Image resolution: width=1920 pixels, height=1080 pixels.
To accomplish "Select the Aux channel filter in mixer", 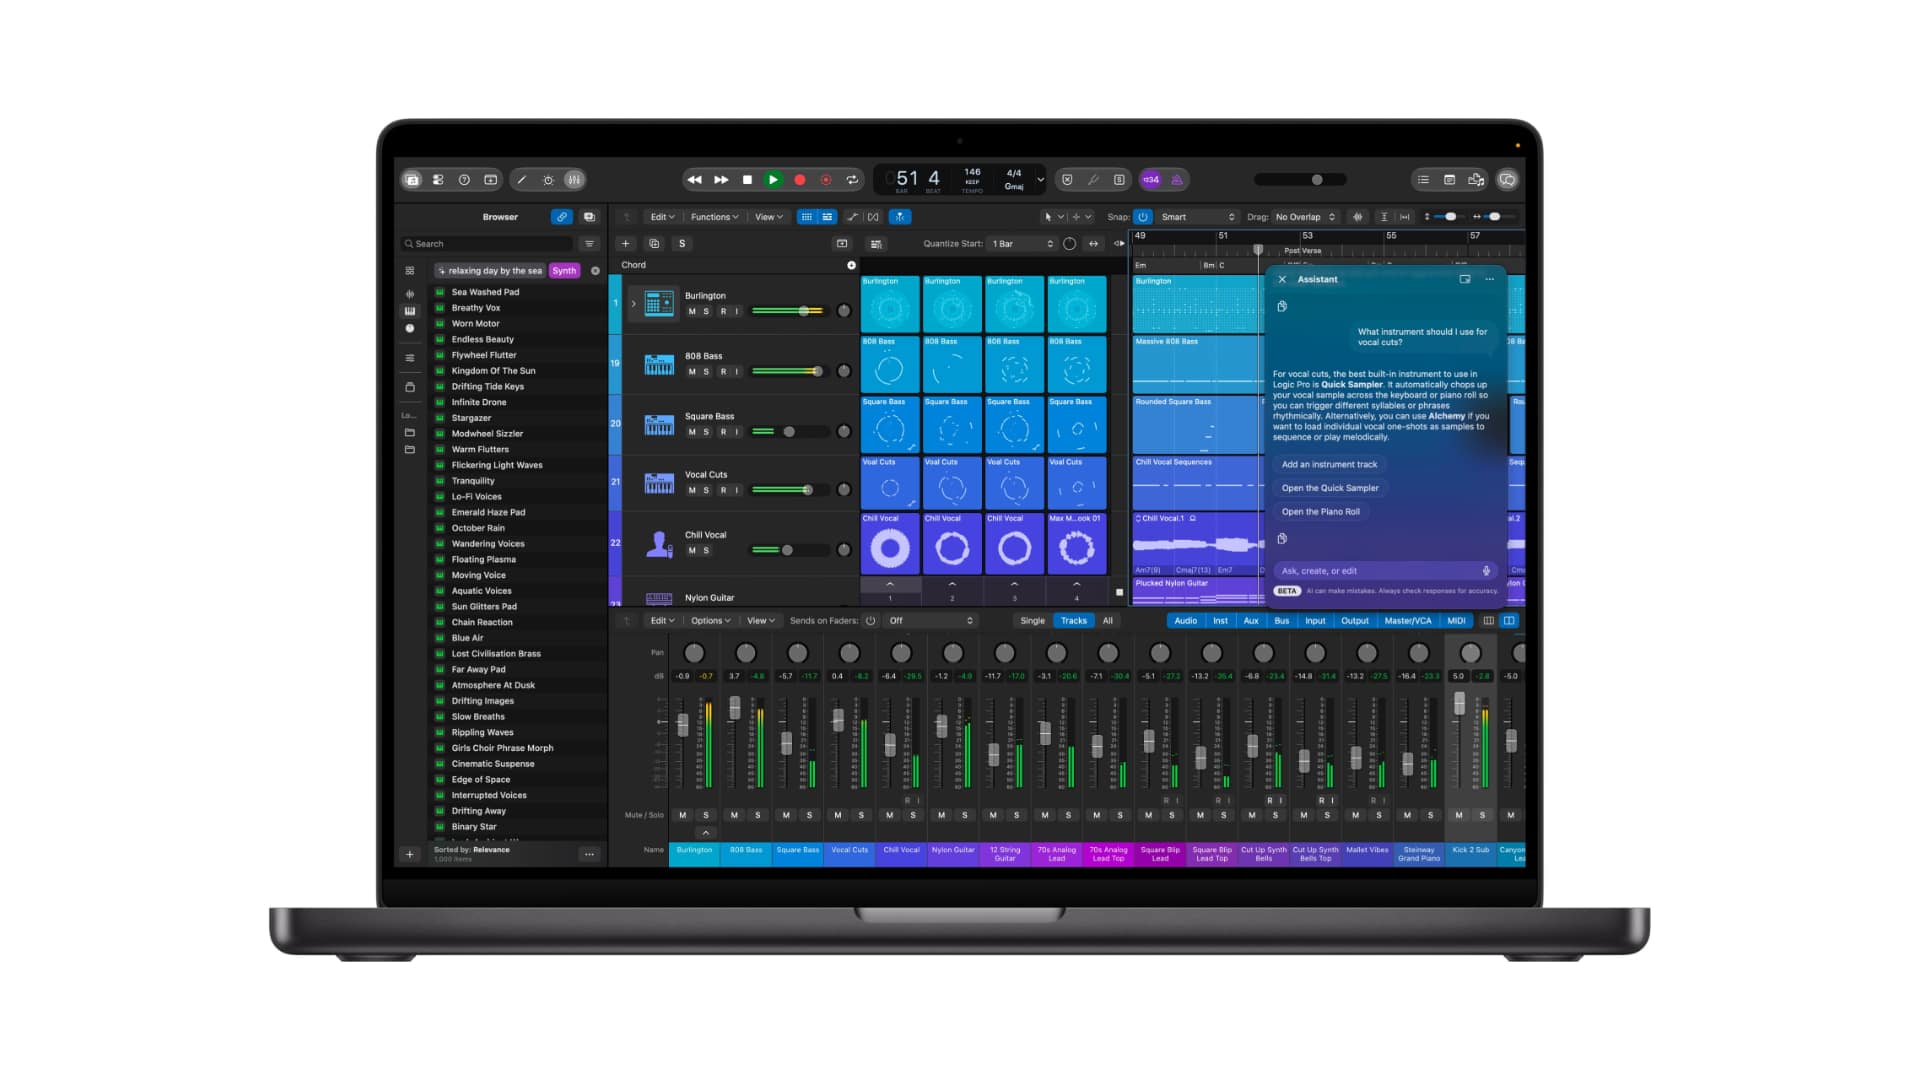I will click(x=1251, y=621).
